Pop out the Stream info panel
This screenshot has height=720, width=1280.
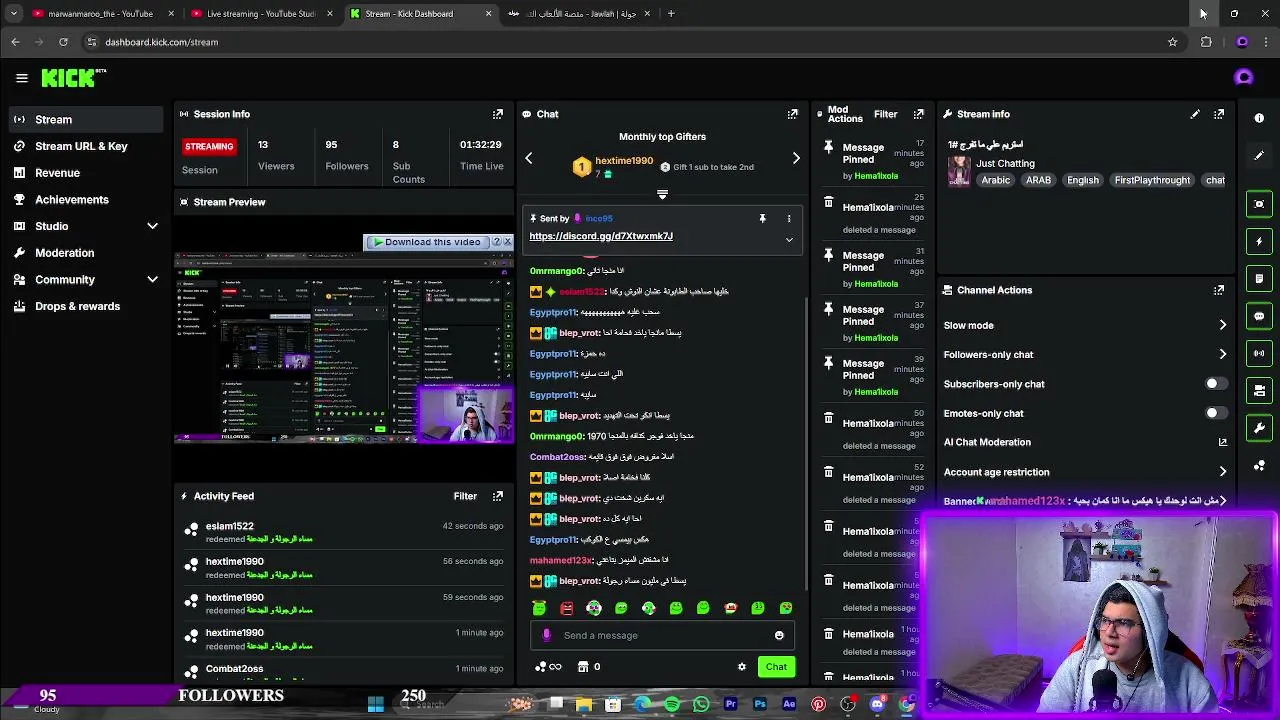click(1219, 114)
